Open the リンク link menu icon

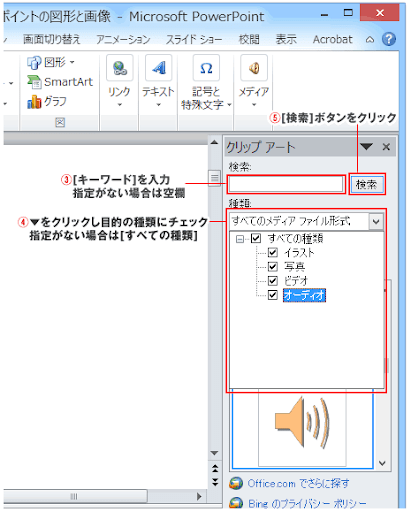(120, 68)
